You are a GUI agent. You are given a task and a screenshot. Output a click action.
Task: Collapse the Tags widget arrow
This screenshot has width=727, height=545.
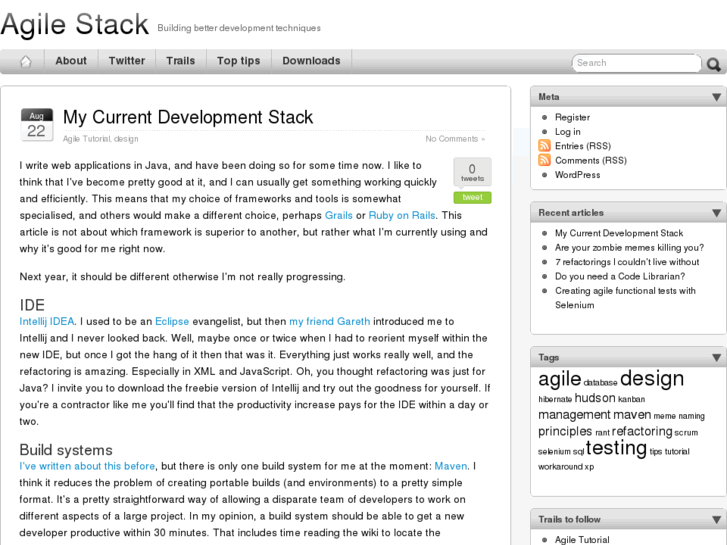click(x=716, y=358)
